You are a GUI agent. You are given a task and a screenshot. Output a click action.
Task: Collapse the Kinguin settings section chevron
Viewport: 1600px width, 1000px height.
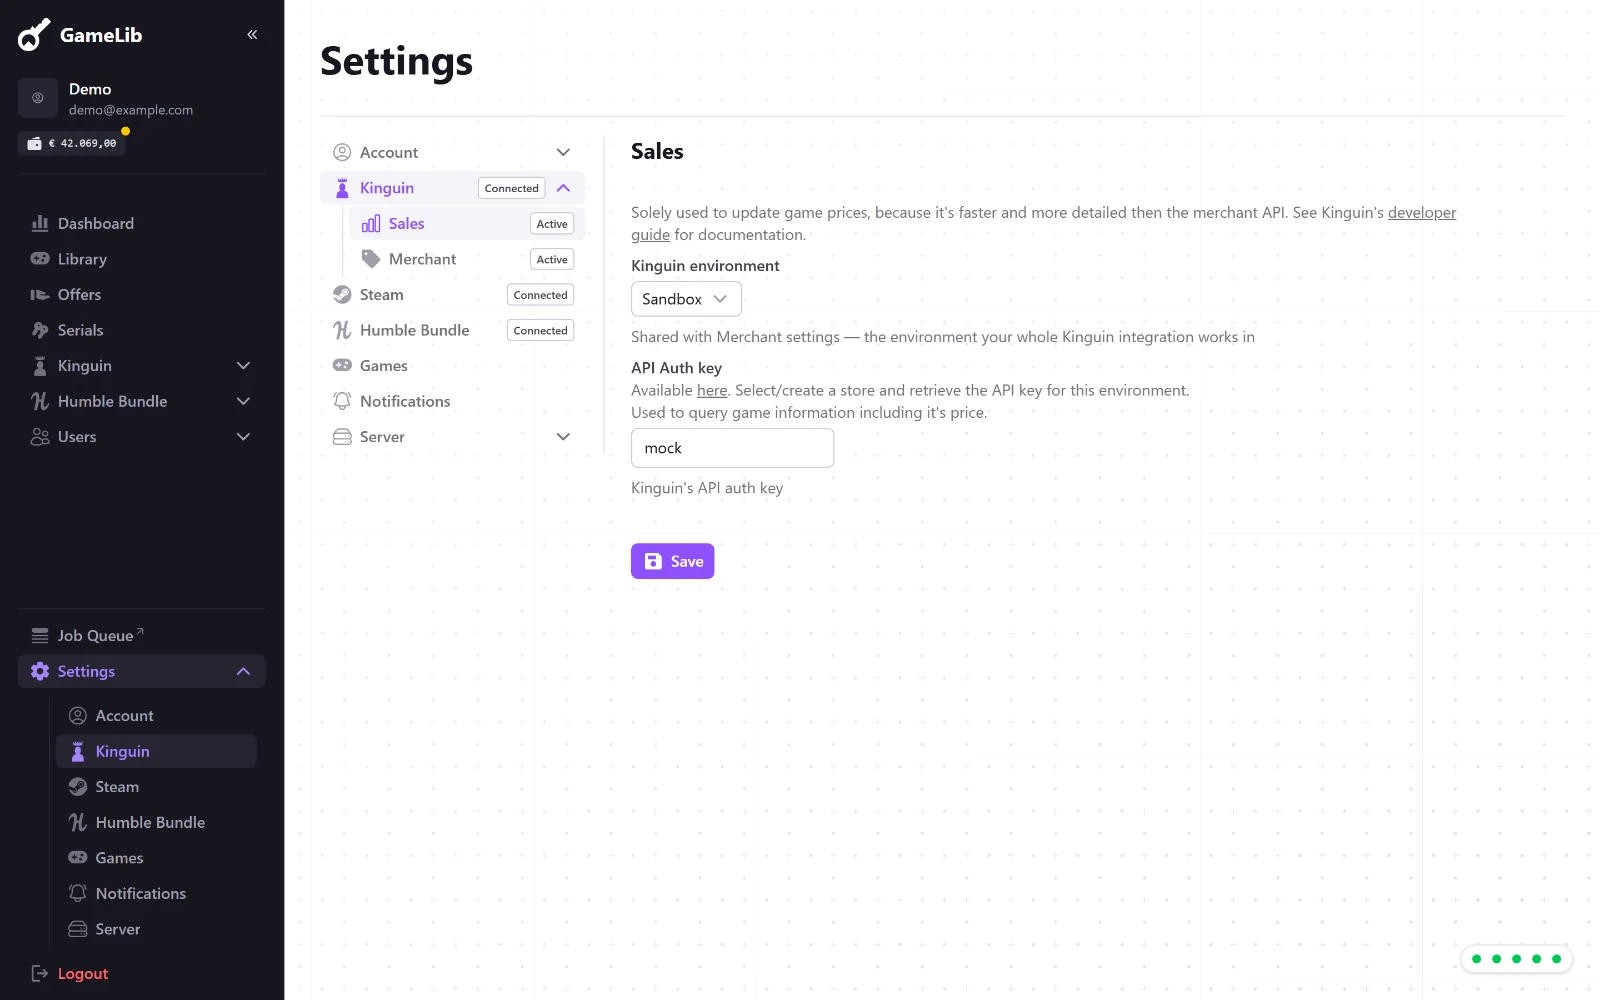point(563,188)
